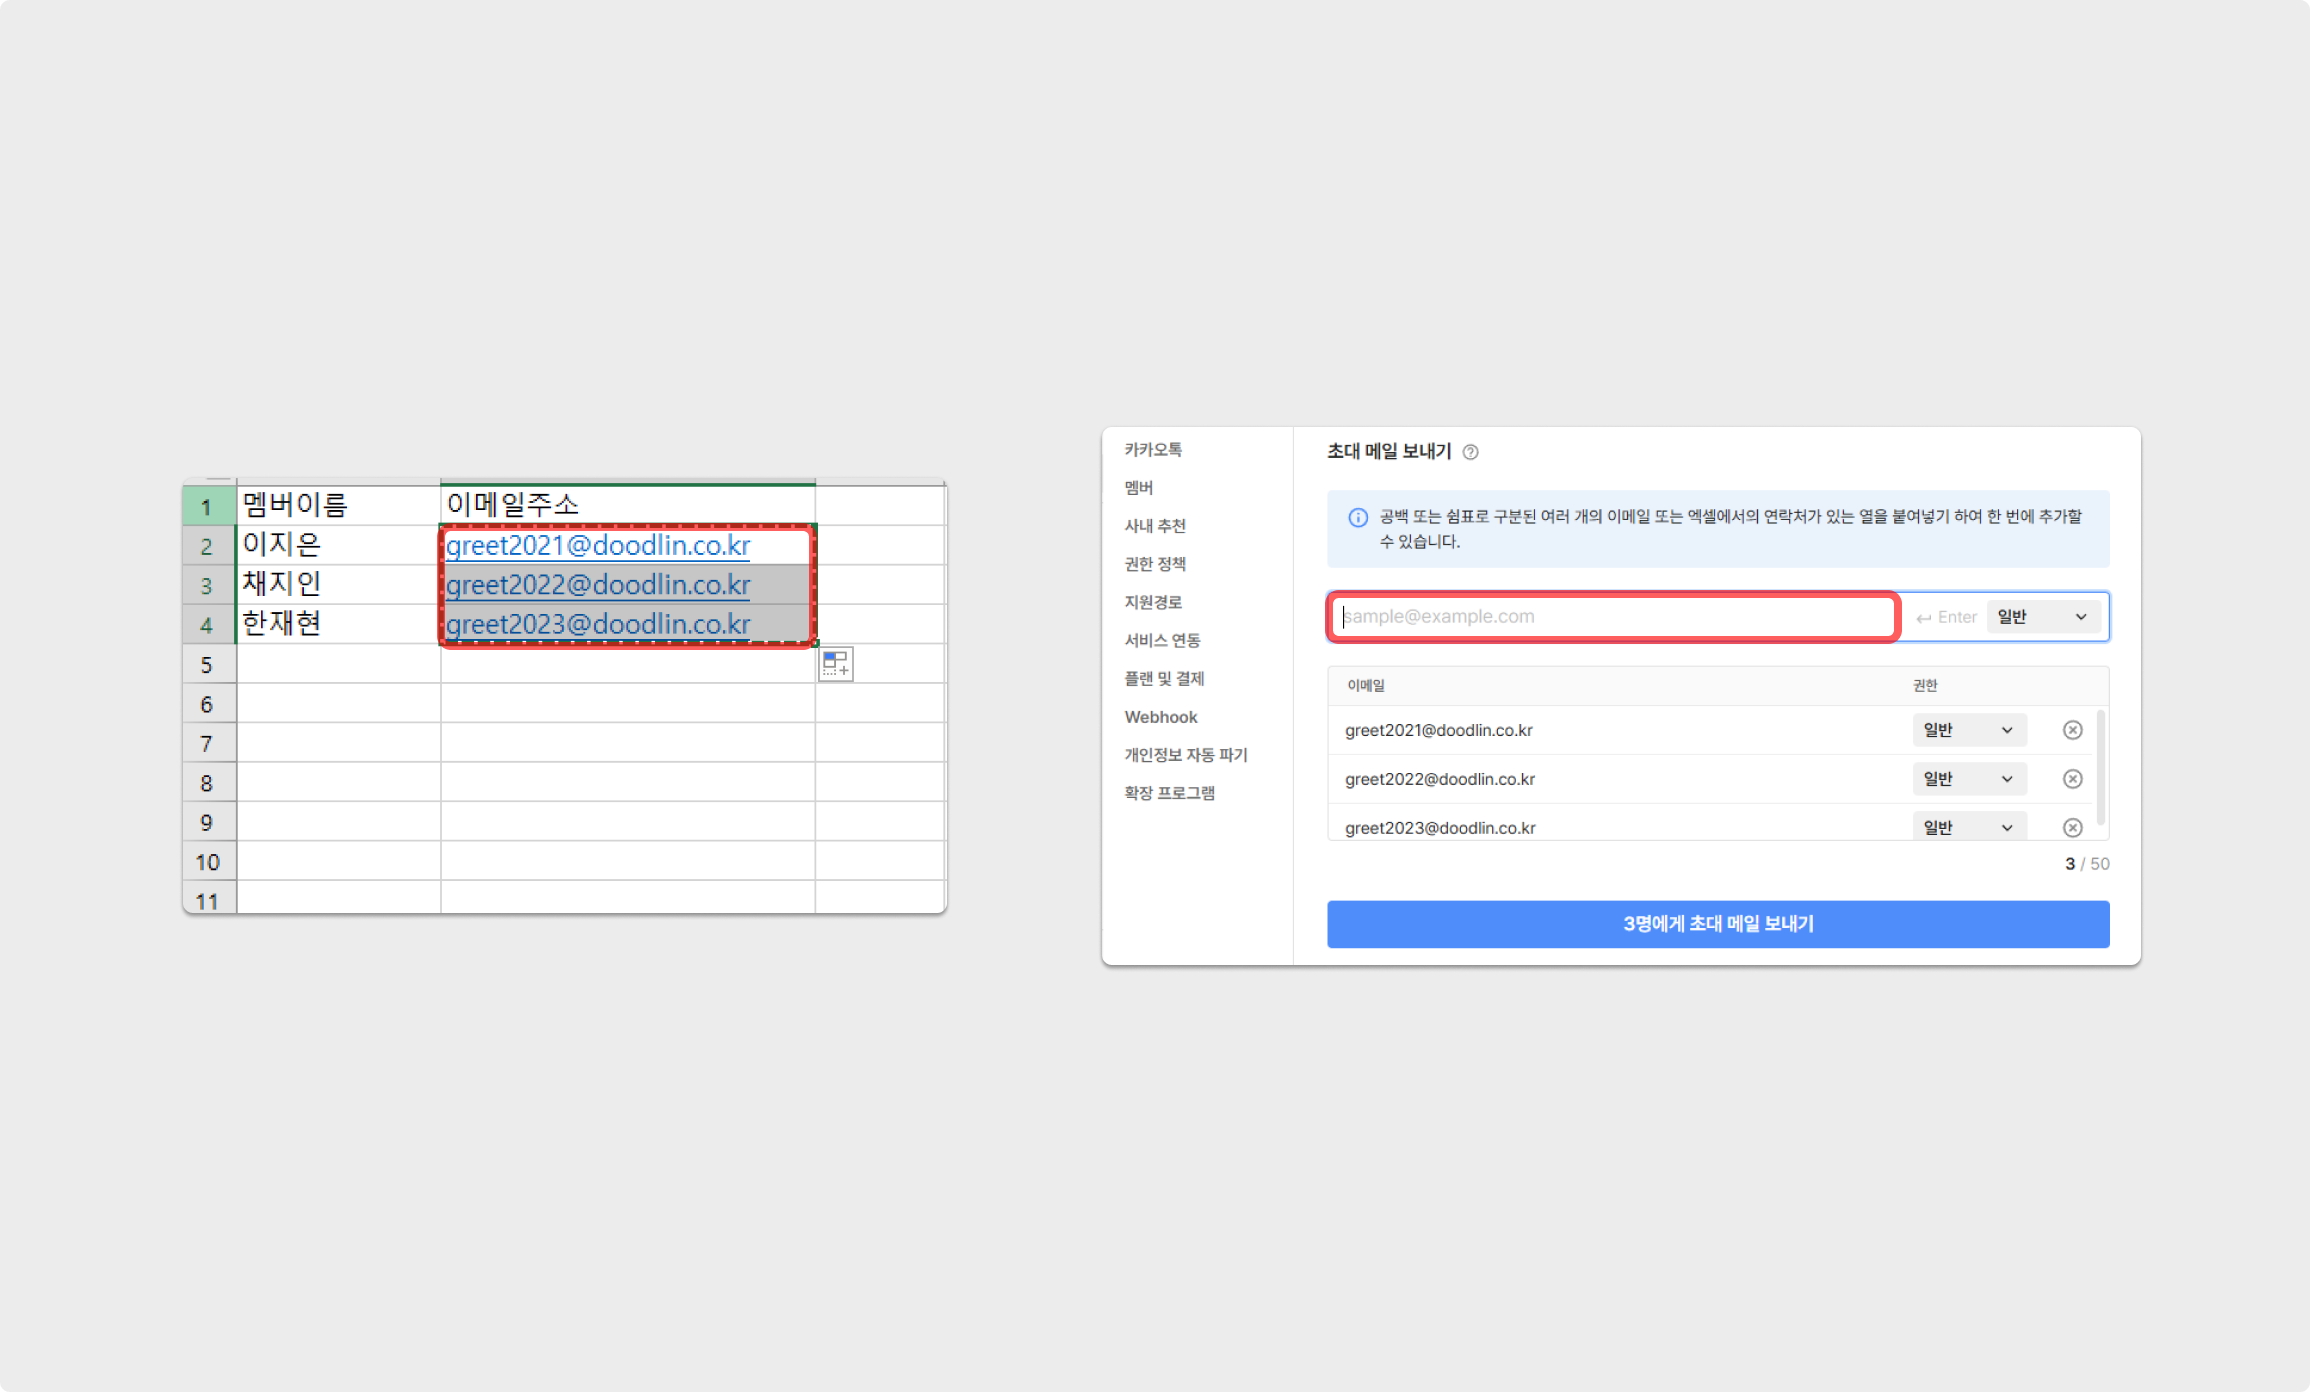Open permission dropdown for greet2022 row

click(1967, 779)
